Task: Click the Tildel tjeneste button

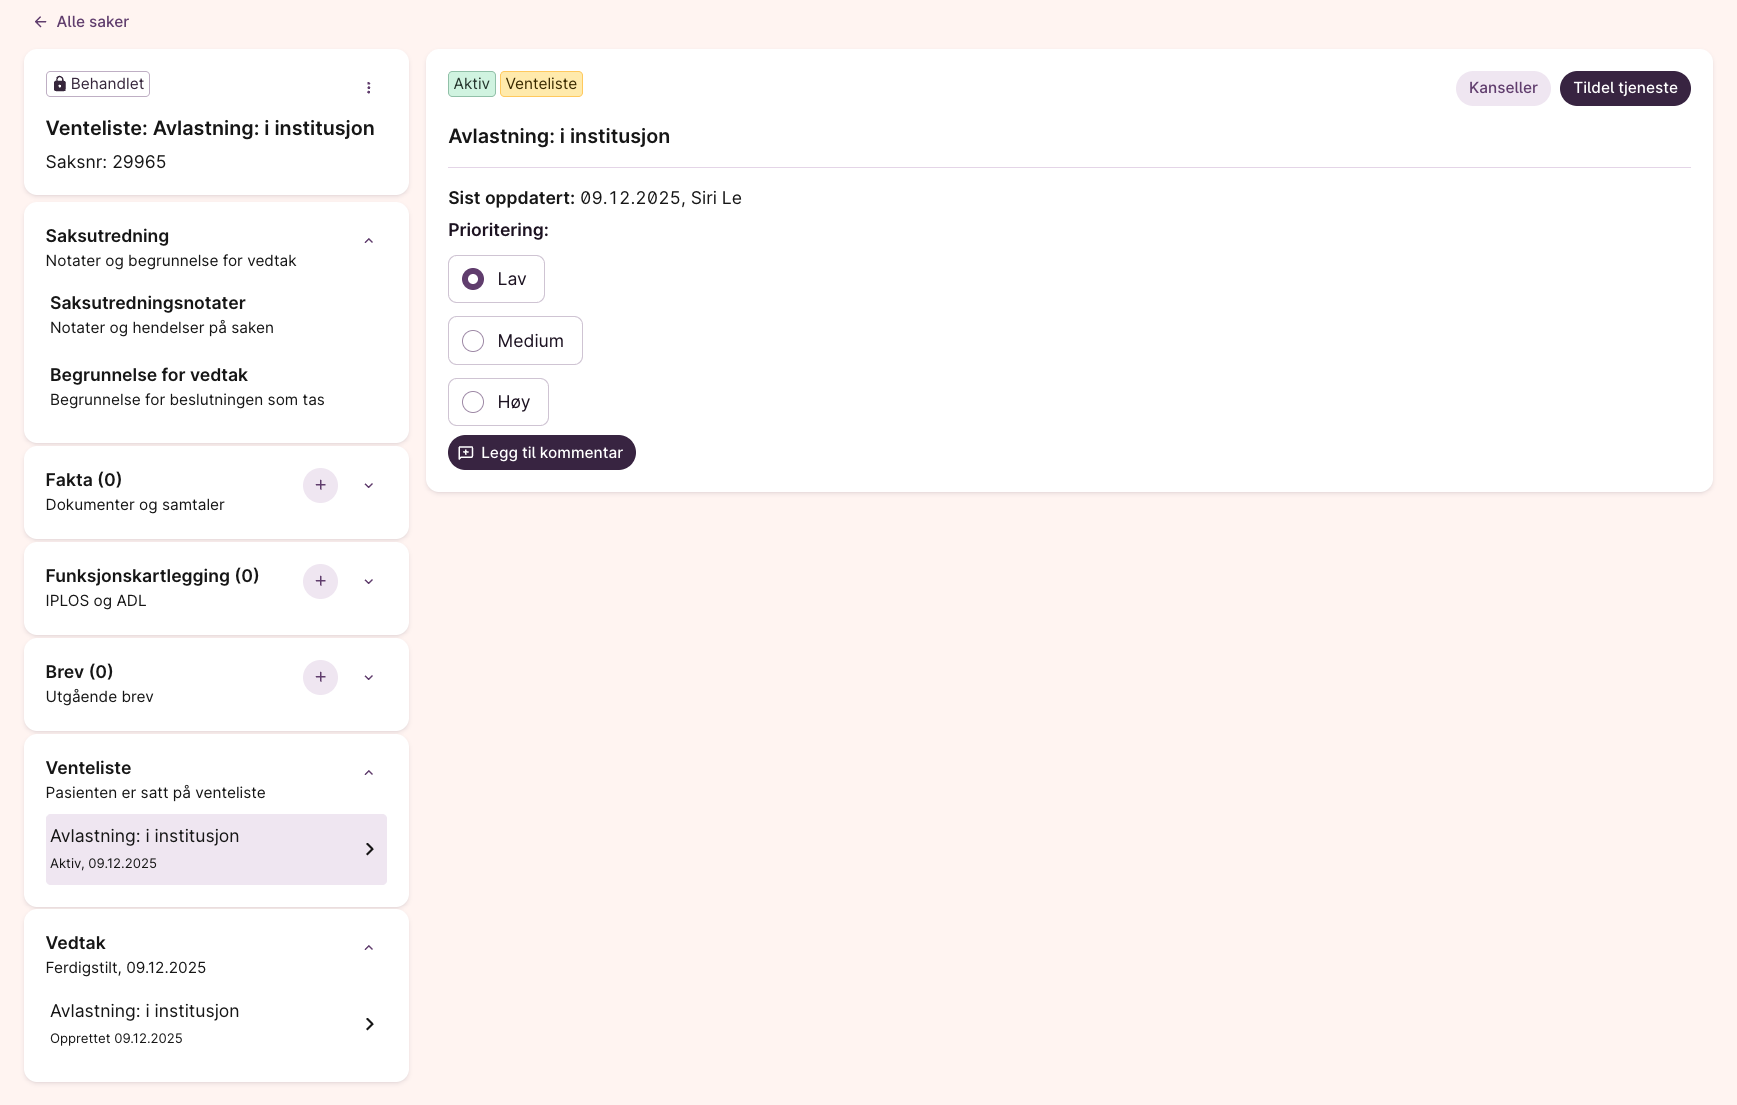Action: point(1624,88)
